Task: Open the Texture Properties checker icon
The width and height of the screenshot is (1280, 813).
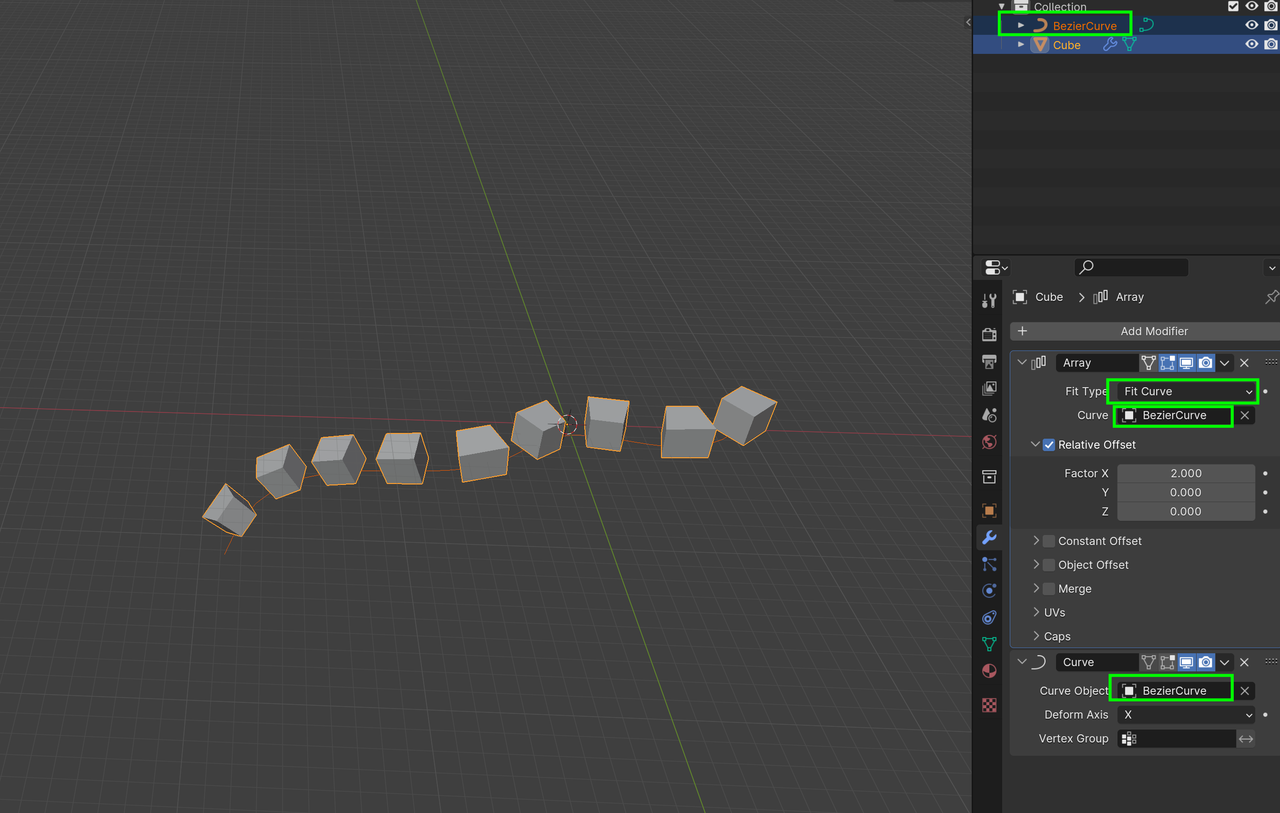Action: click(989, 705)
